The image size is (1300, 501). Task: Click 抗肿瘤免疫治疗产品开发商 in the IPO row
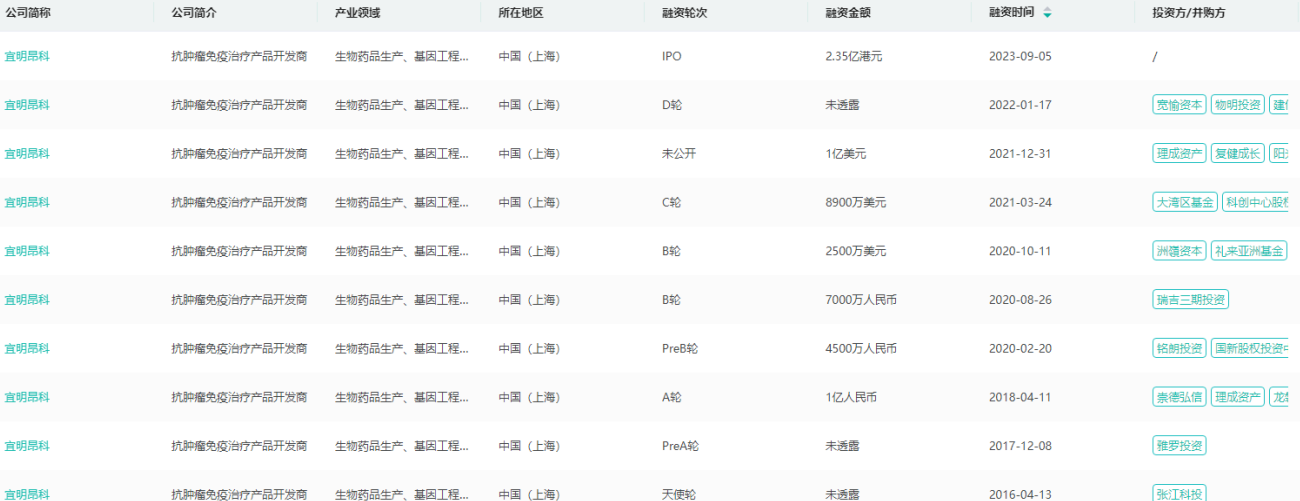tap(239, 56)
